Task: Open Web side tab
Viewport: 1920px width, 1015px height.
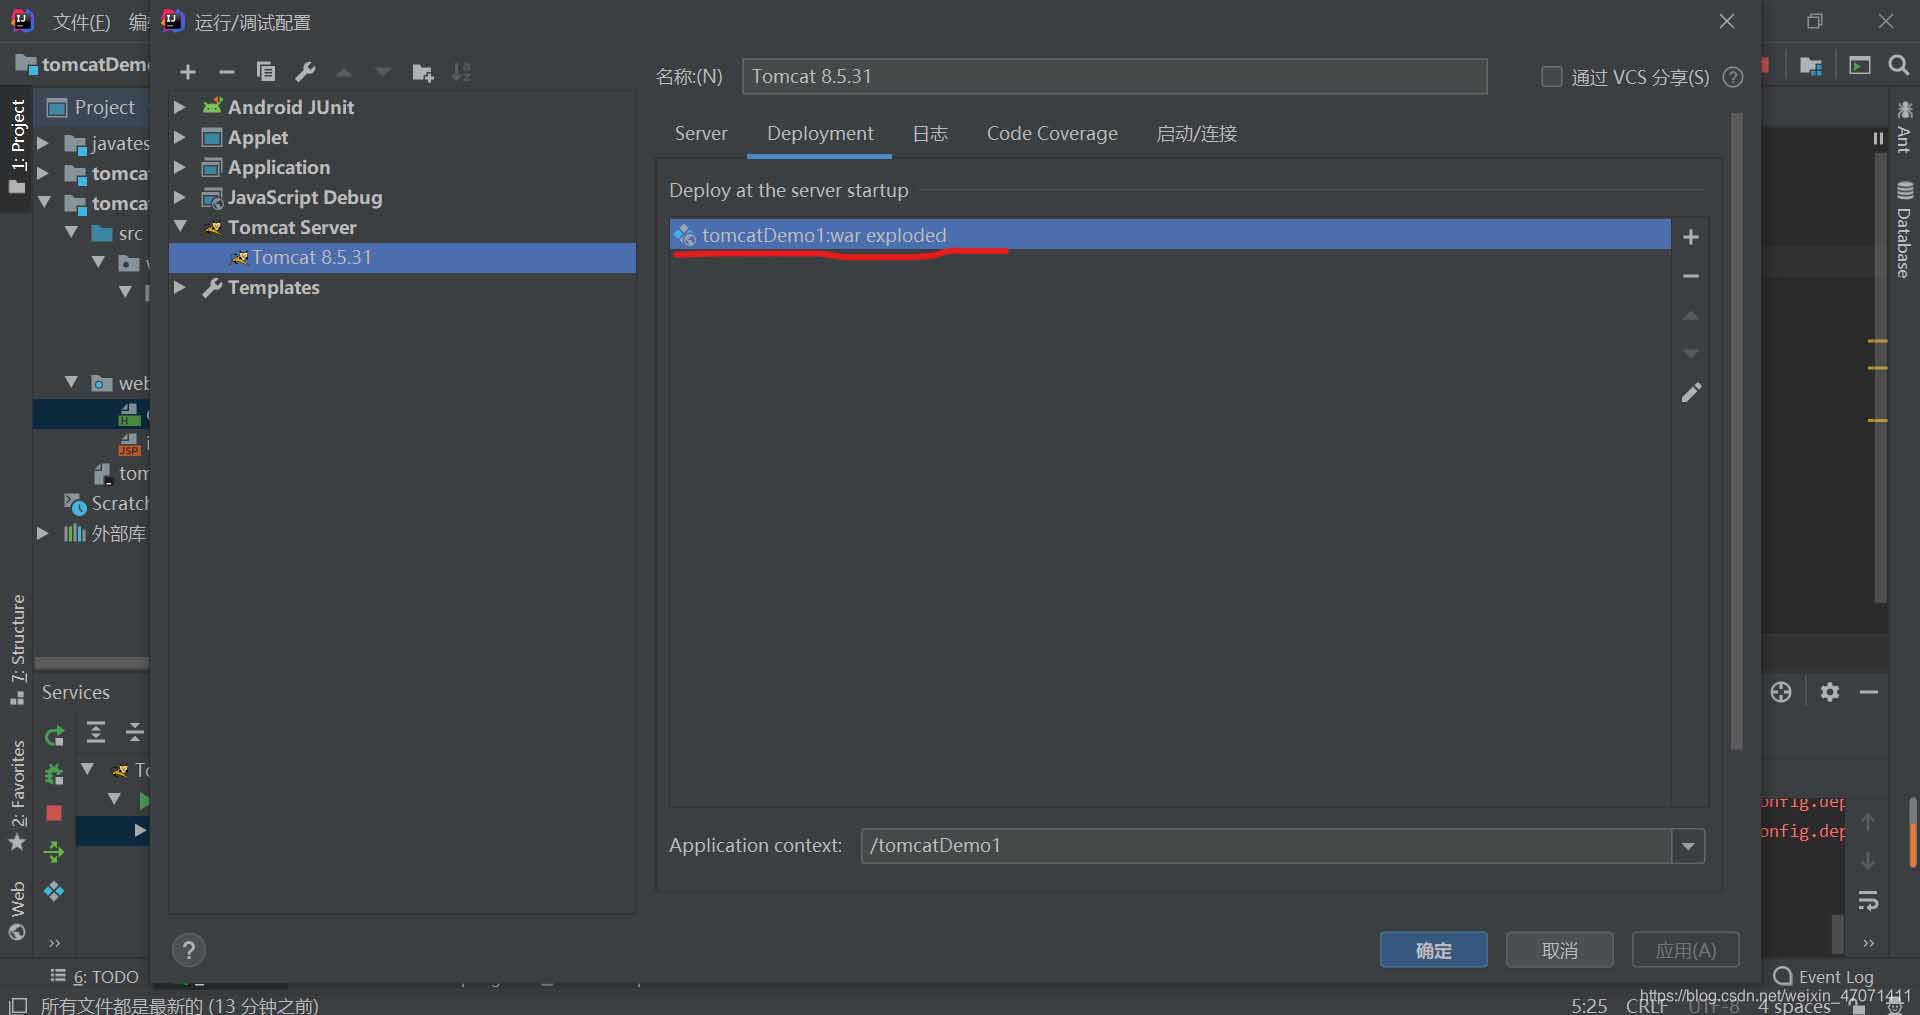Action: (x=17, y=910)
